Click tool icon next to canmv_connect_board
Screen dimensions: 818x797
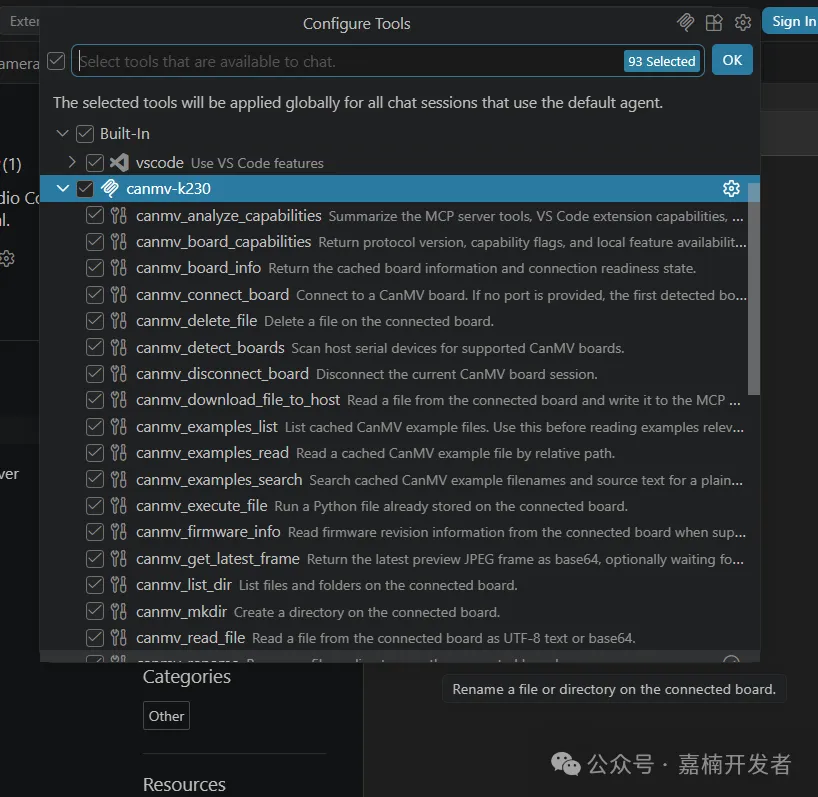[x=118, y=295]
